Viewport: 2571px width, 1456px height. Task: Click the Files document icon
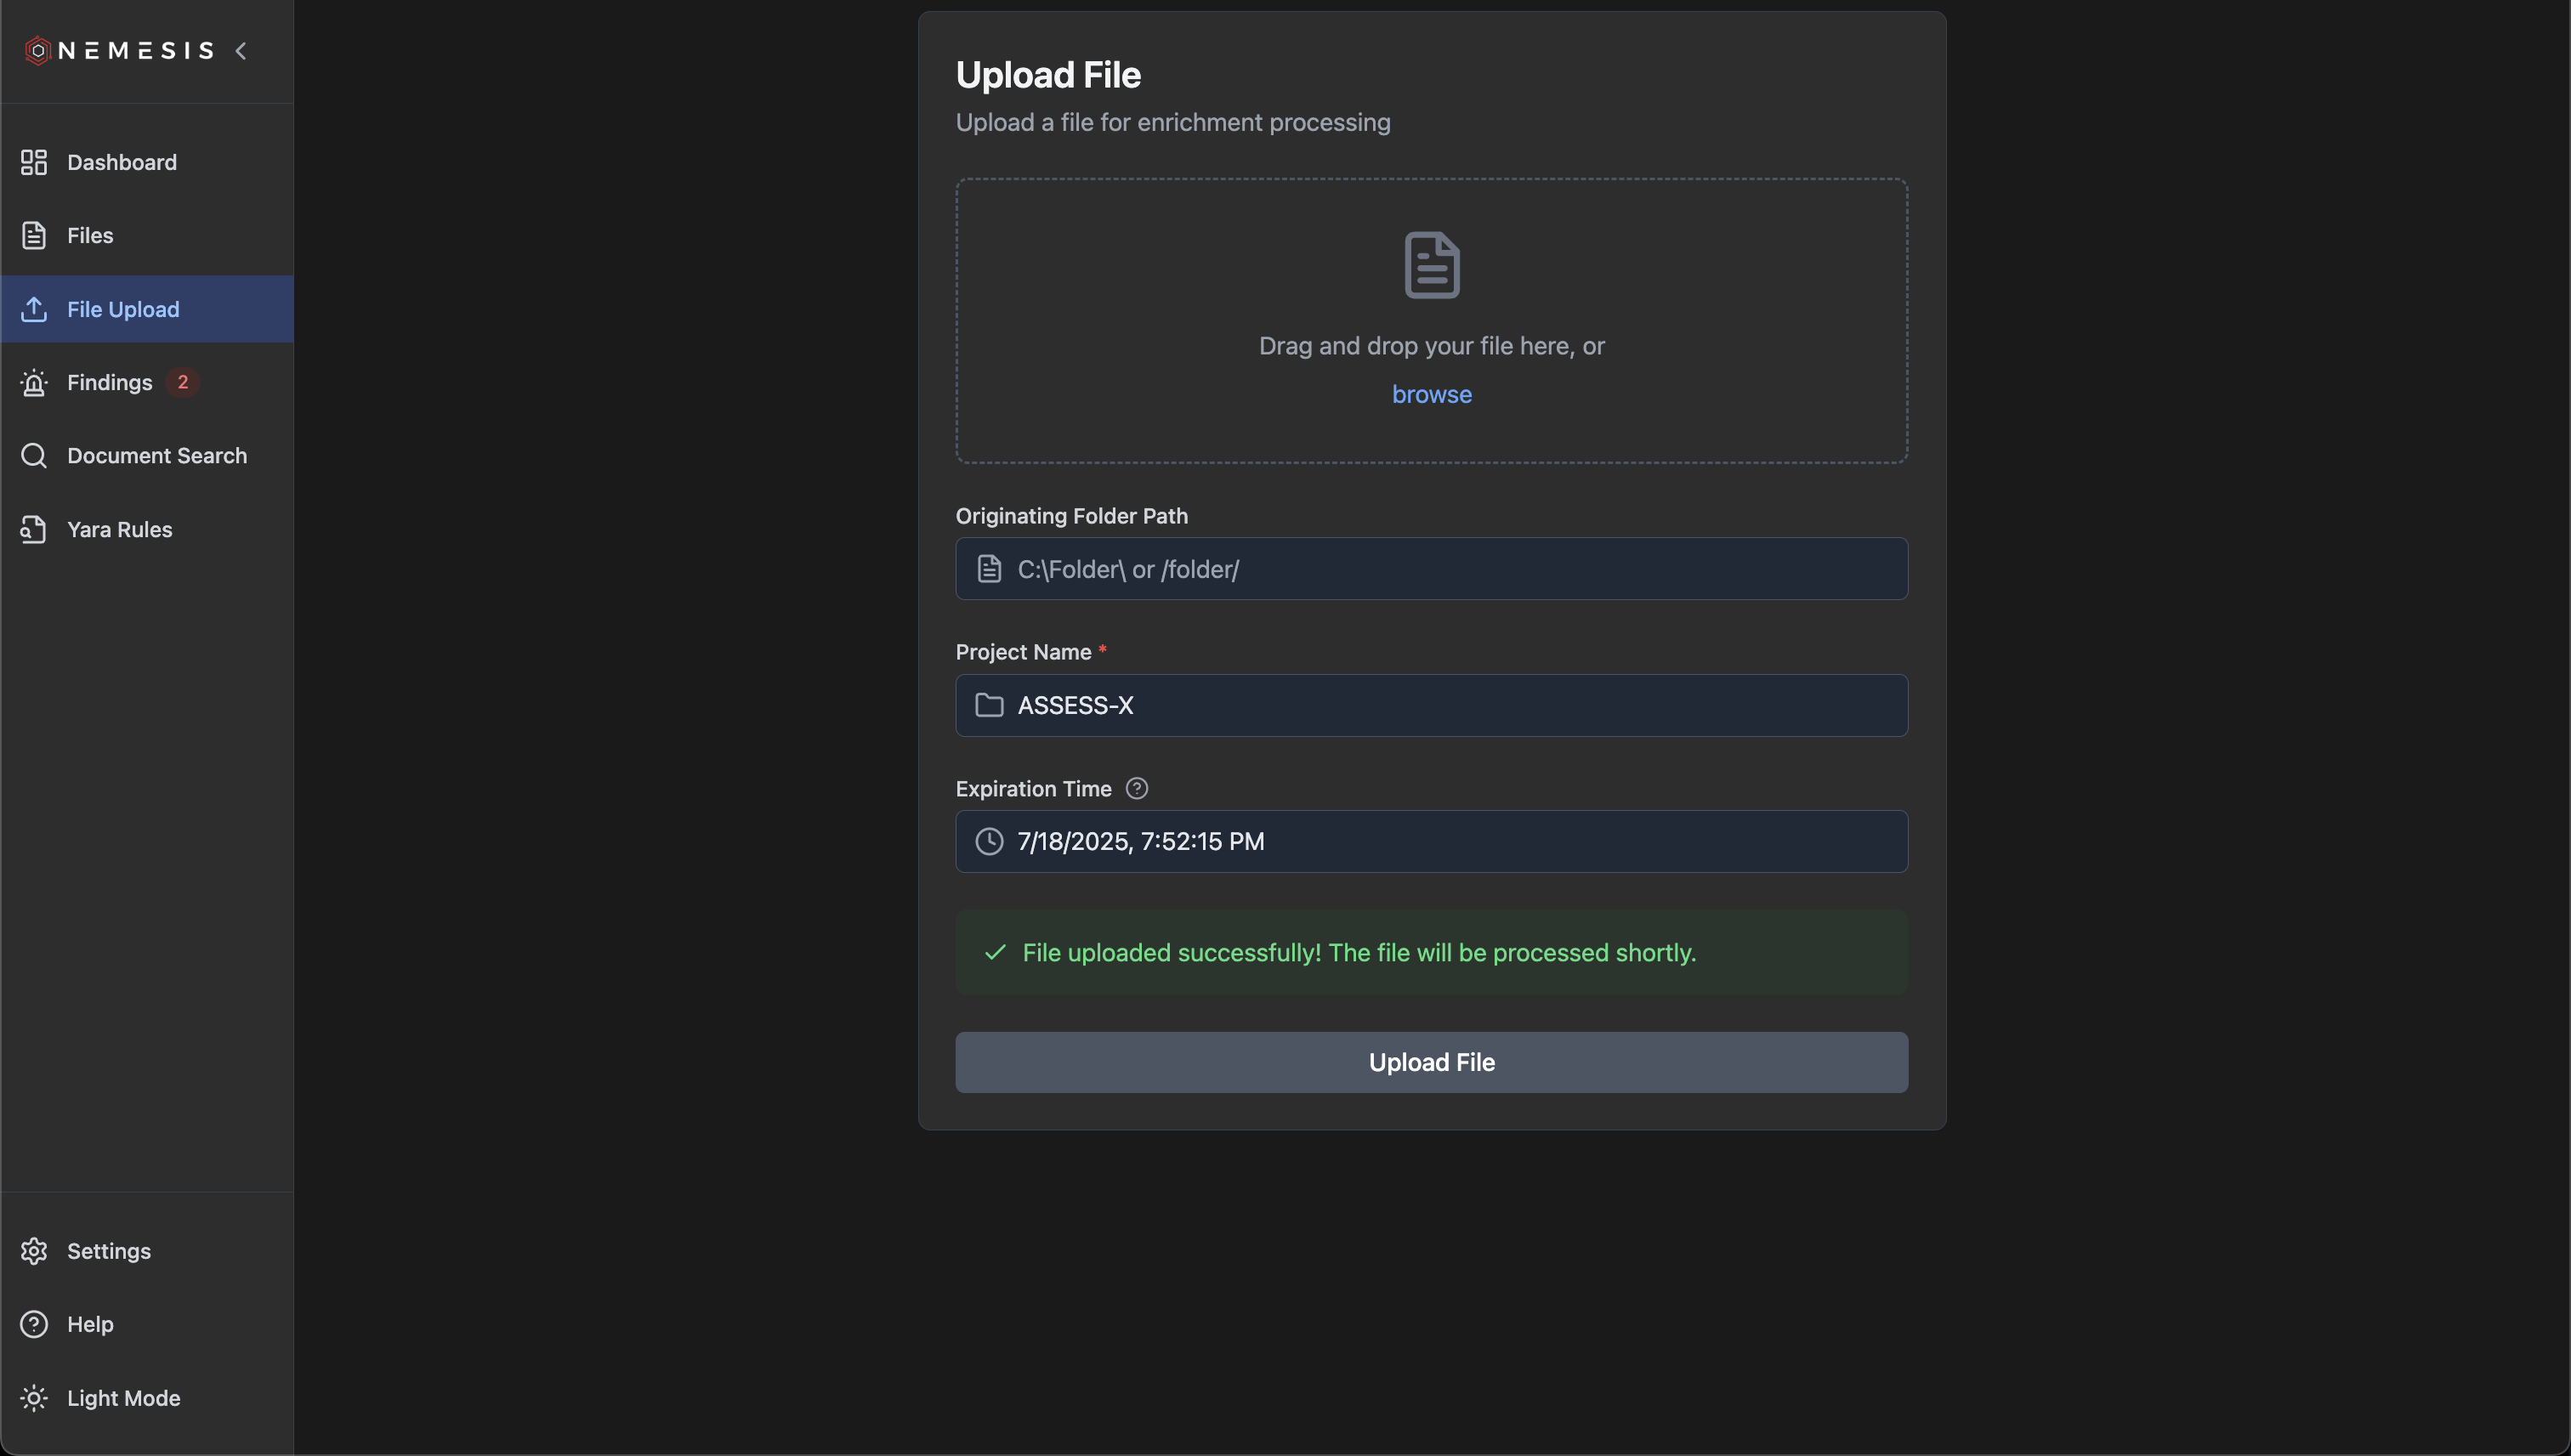(x=34, y=235)
